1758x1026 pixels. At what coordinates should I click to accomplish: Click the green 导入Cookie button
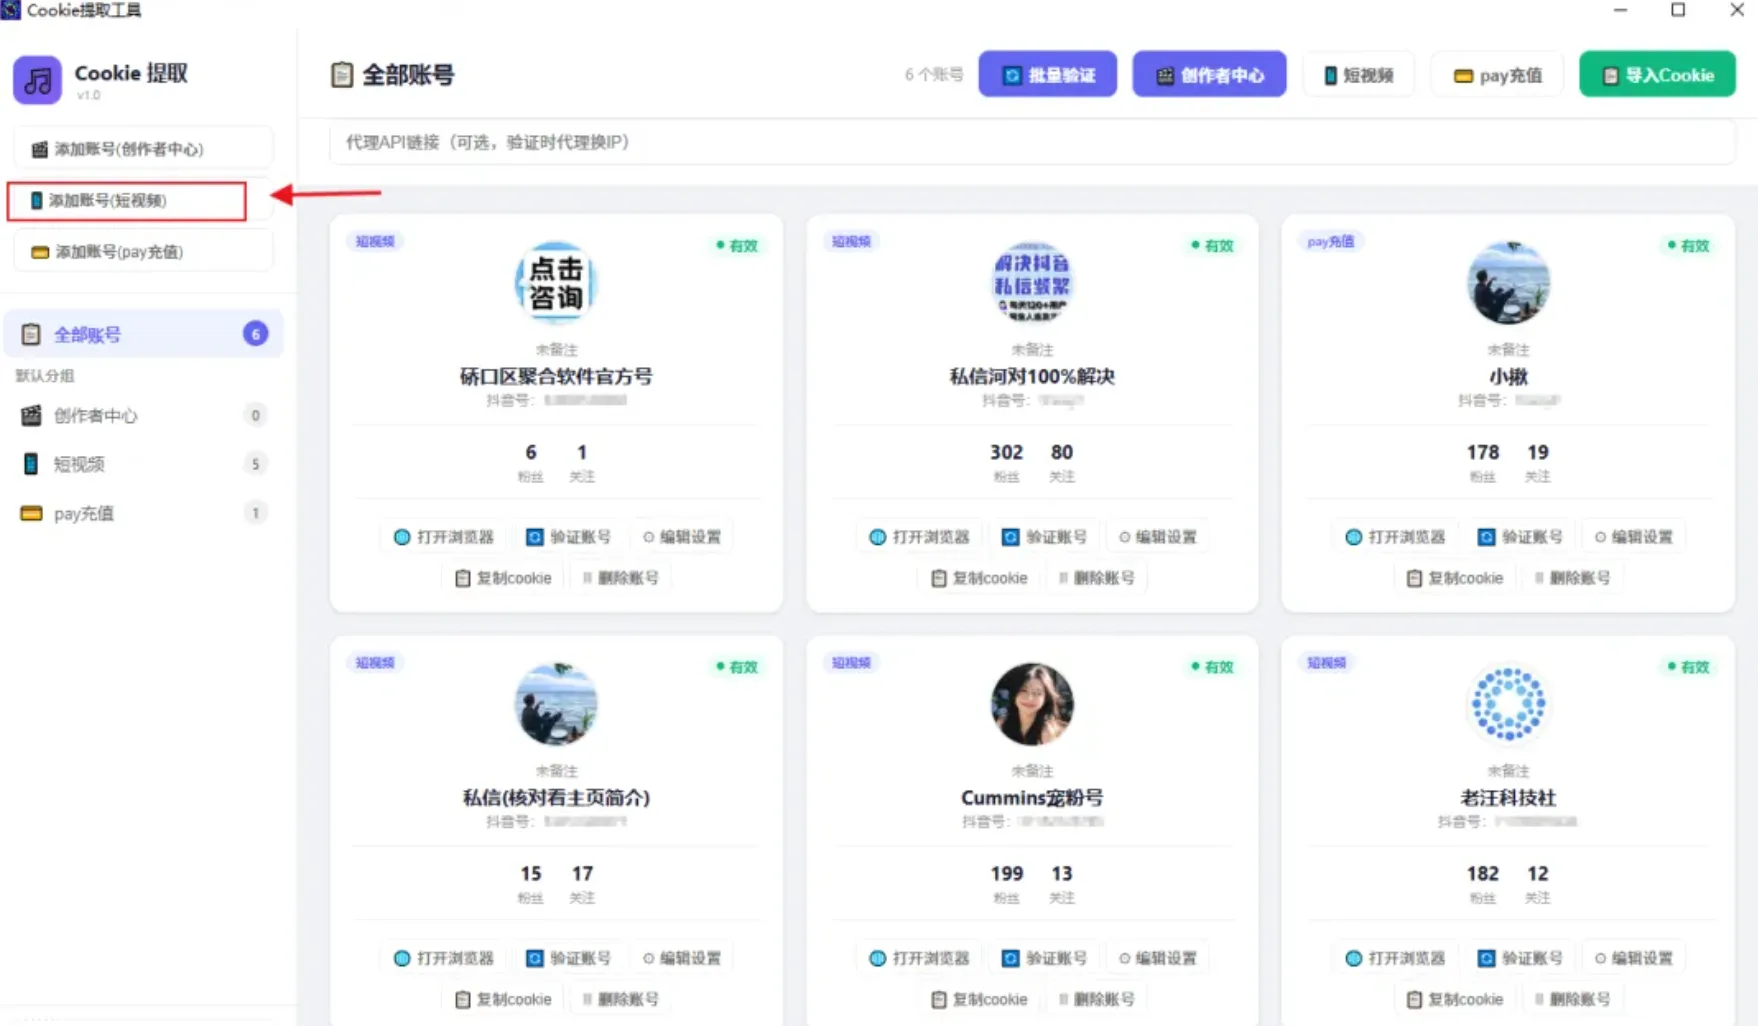pyautogui.click(x=1657, y=75)
